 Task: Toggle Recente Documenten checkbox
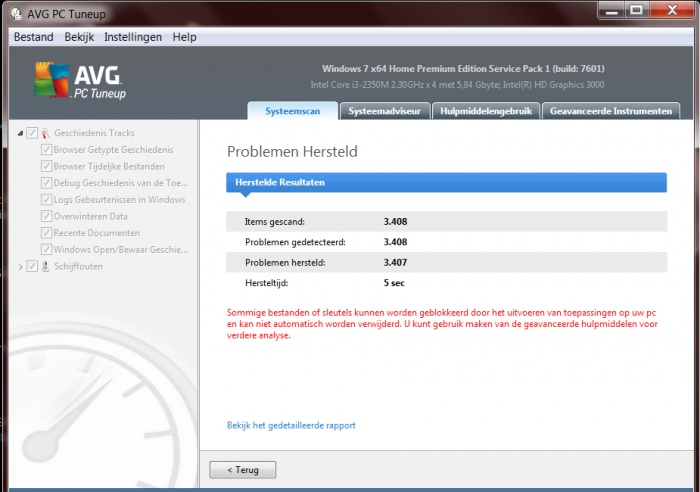(46, 233)
